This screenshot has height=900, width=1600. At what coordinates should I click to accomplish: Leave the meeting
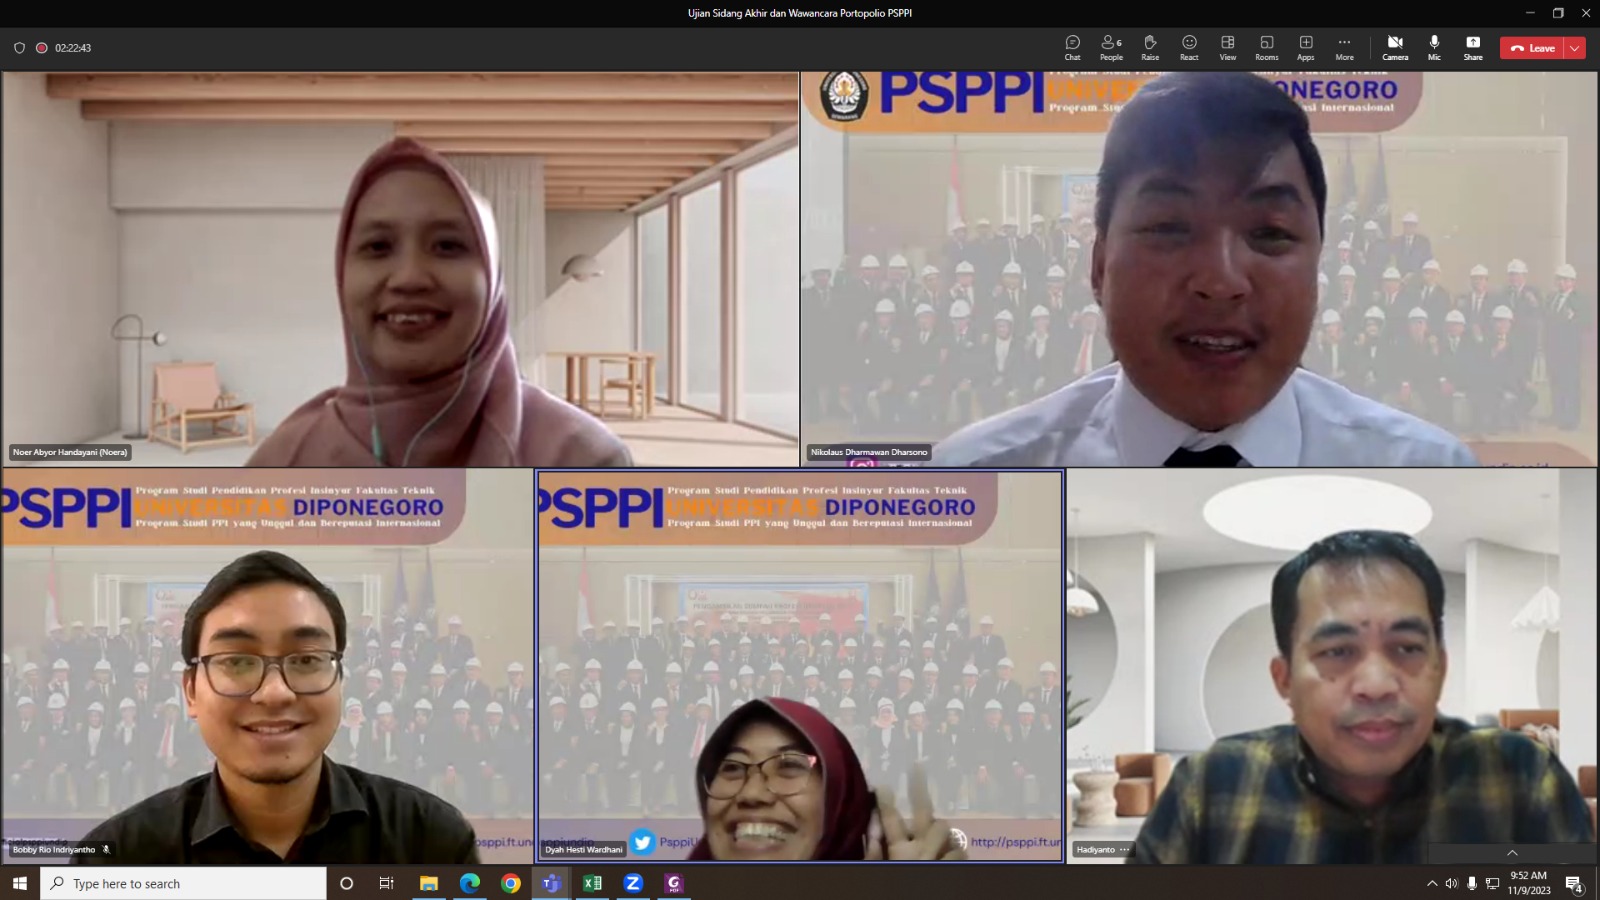[1533, 47]
